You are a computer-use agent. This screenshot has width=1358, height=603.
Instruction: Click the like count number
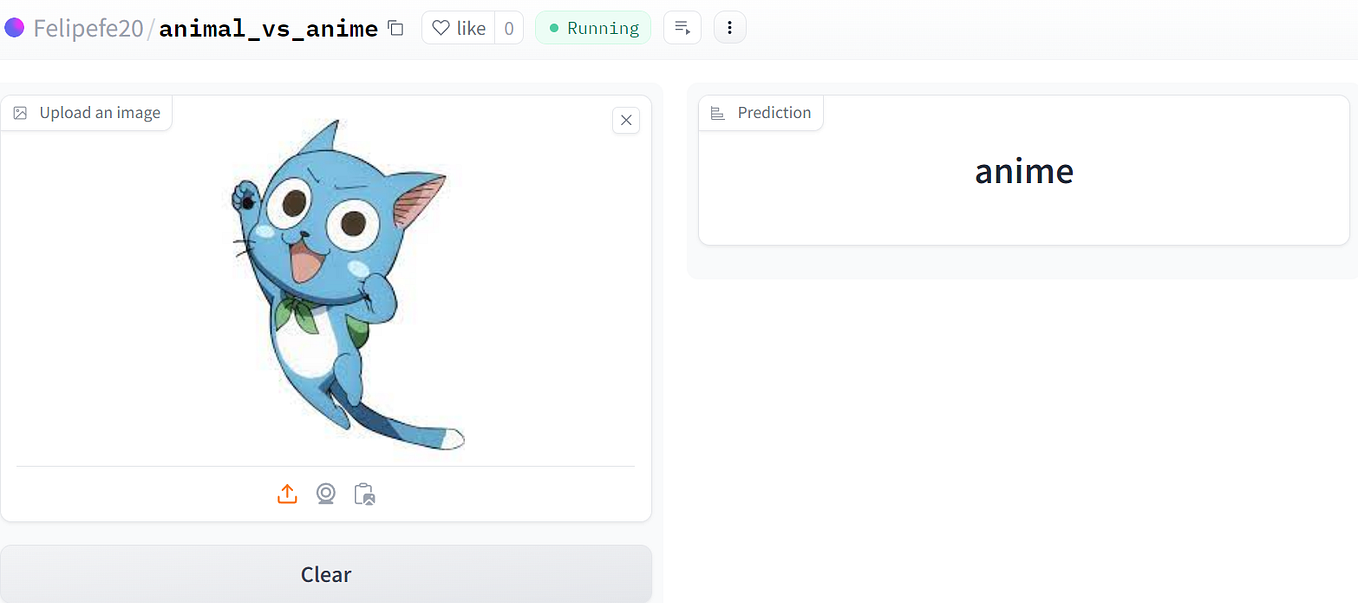pos(509,28)
